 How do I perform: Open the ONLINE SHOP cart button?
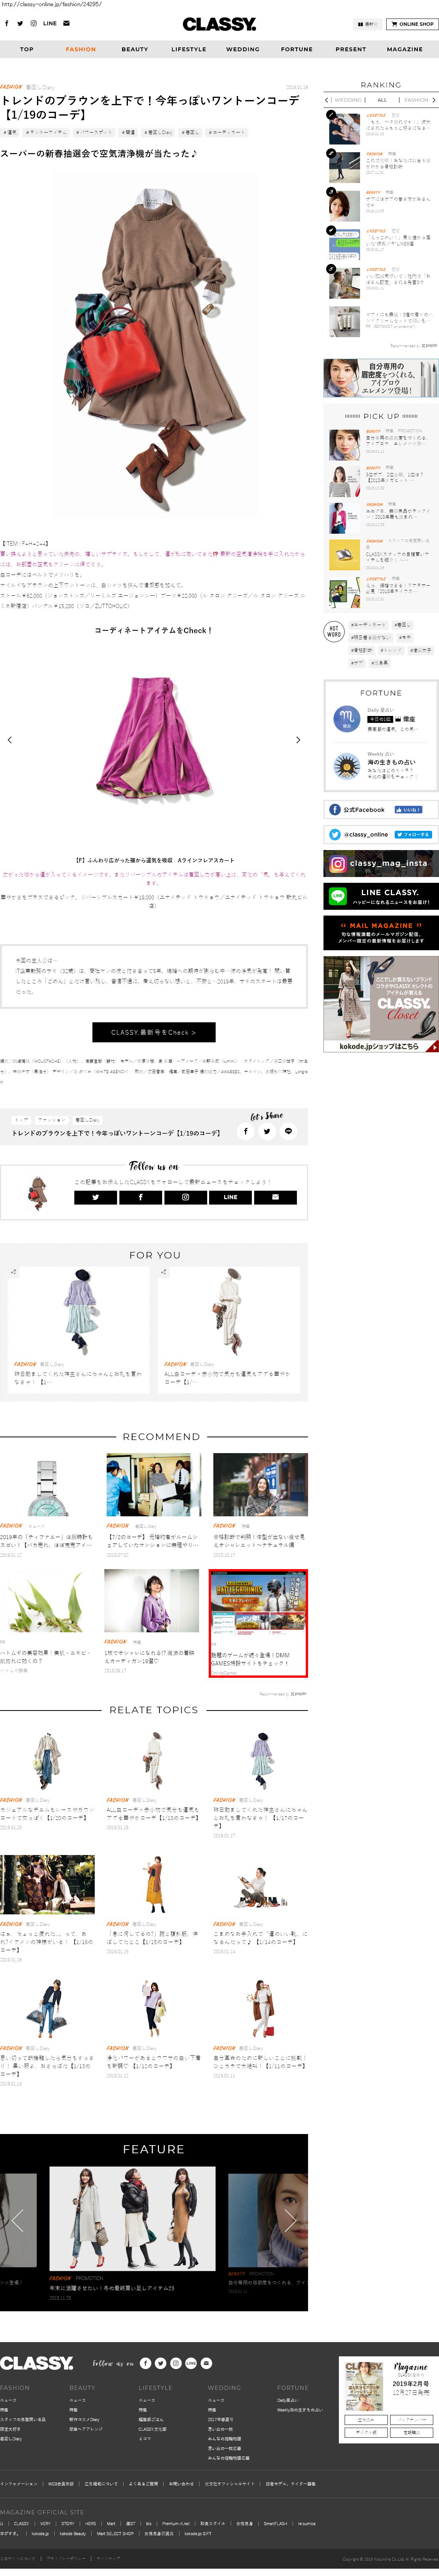pyautogui.click(x=413, y=24)
